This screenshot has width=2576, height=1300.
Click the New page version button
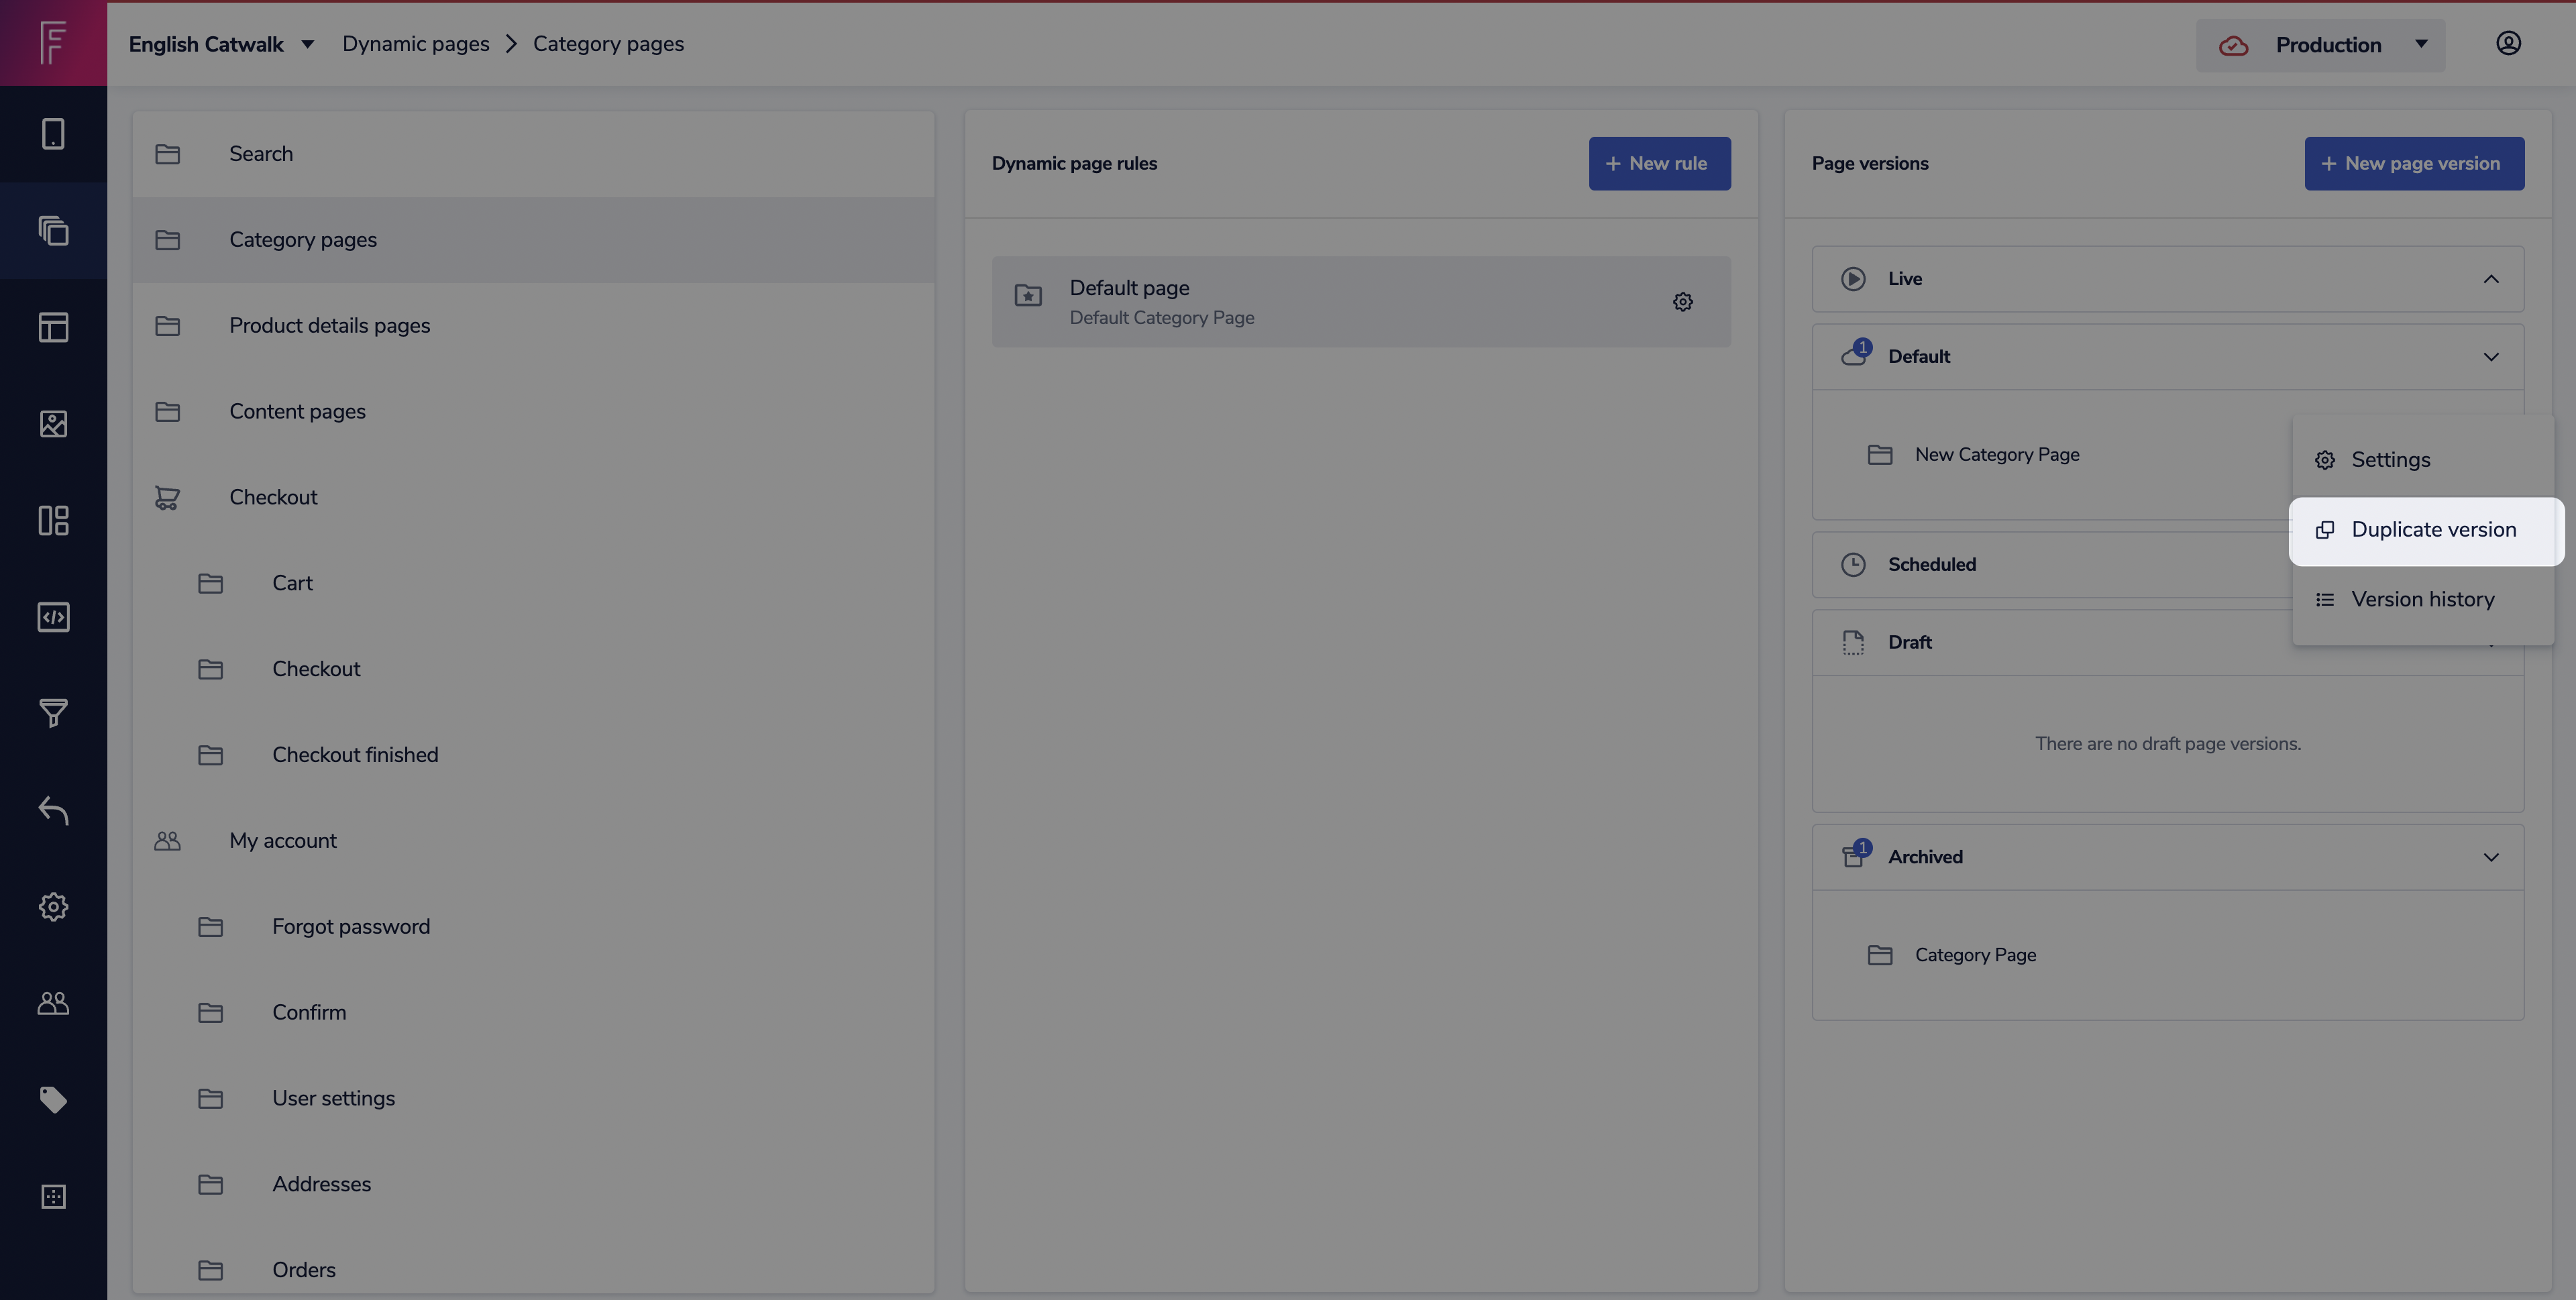[2413, 164]
